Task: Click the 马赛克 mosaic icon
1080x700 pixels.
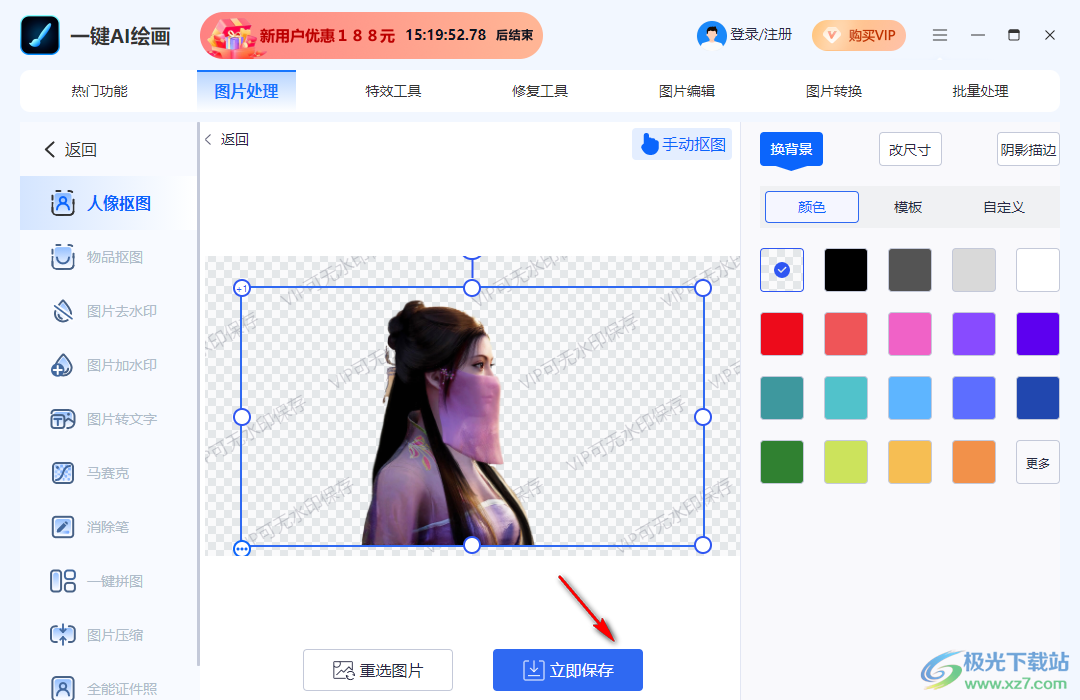Action: (63, 473)
